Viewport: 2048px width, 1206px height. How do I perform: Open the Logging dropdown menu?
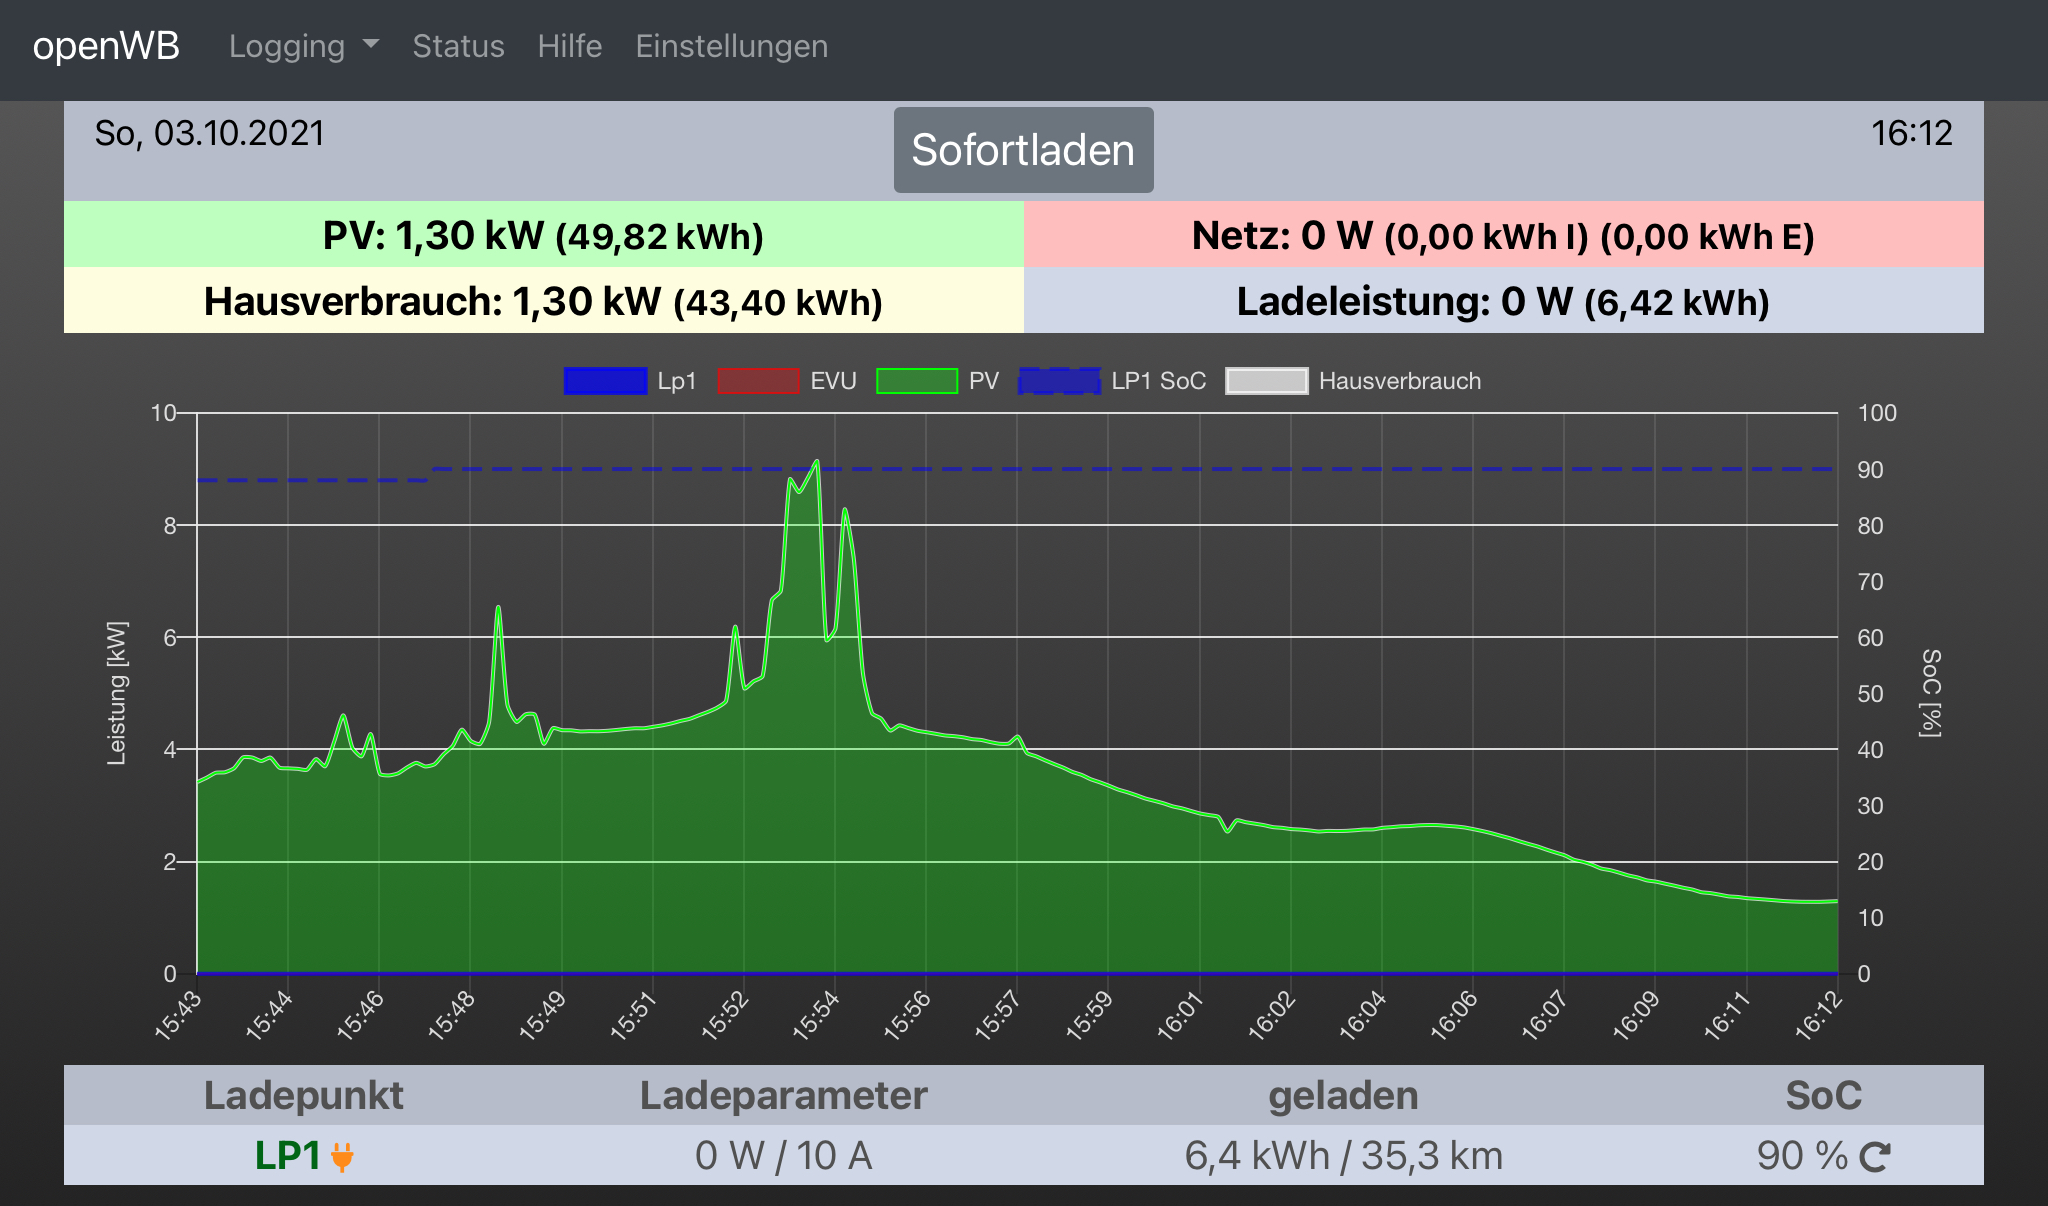(287, 46)
